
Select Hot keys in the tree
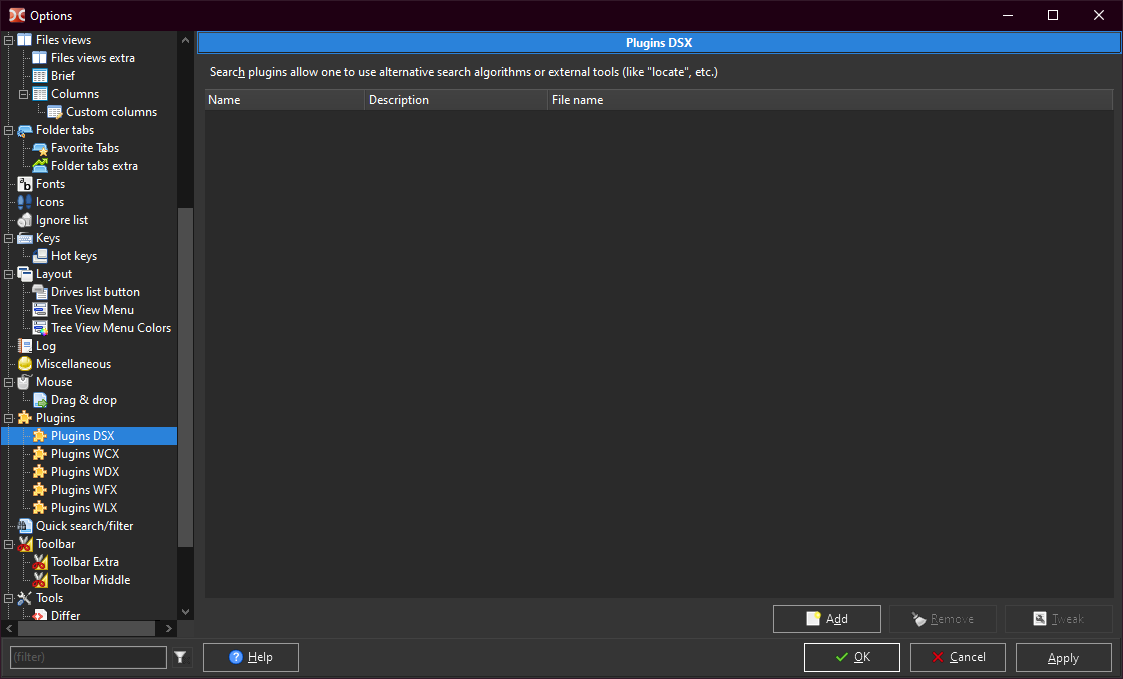click(x=73, y=256)
